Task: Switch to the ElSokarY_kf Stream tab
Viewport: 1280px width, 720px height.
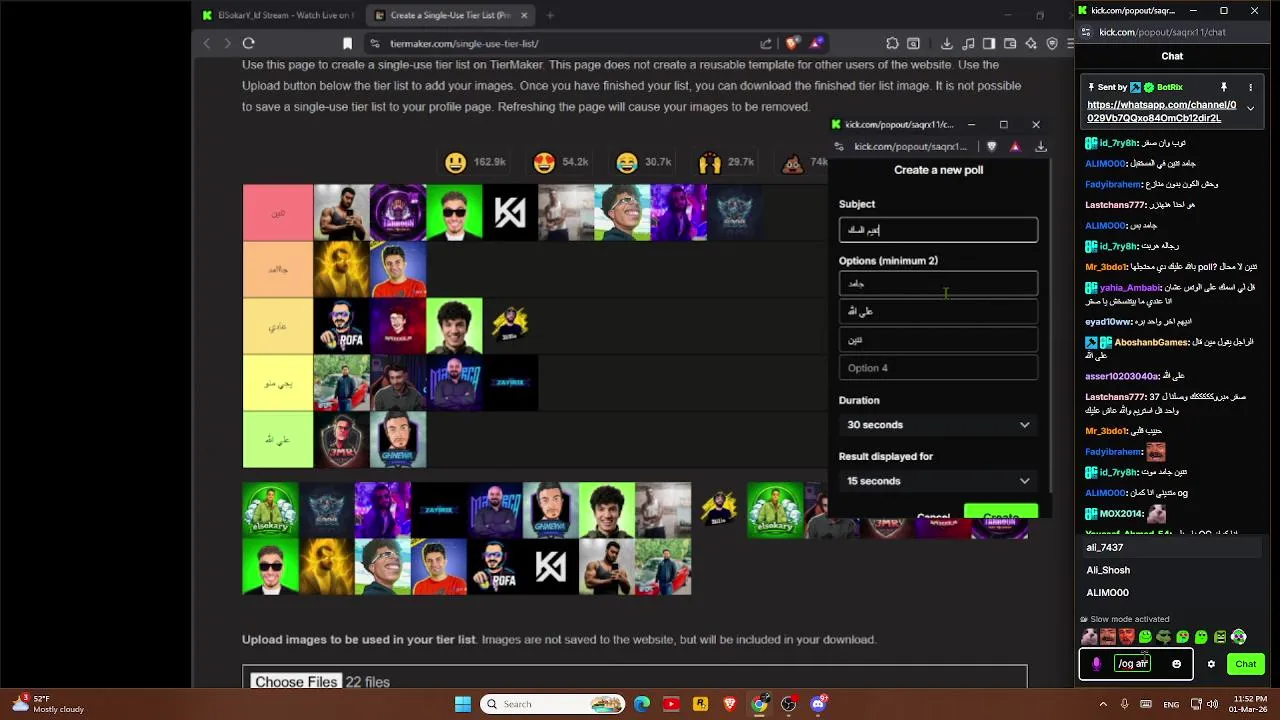Action: click(277, 15)
